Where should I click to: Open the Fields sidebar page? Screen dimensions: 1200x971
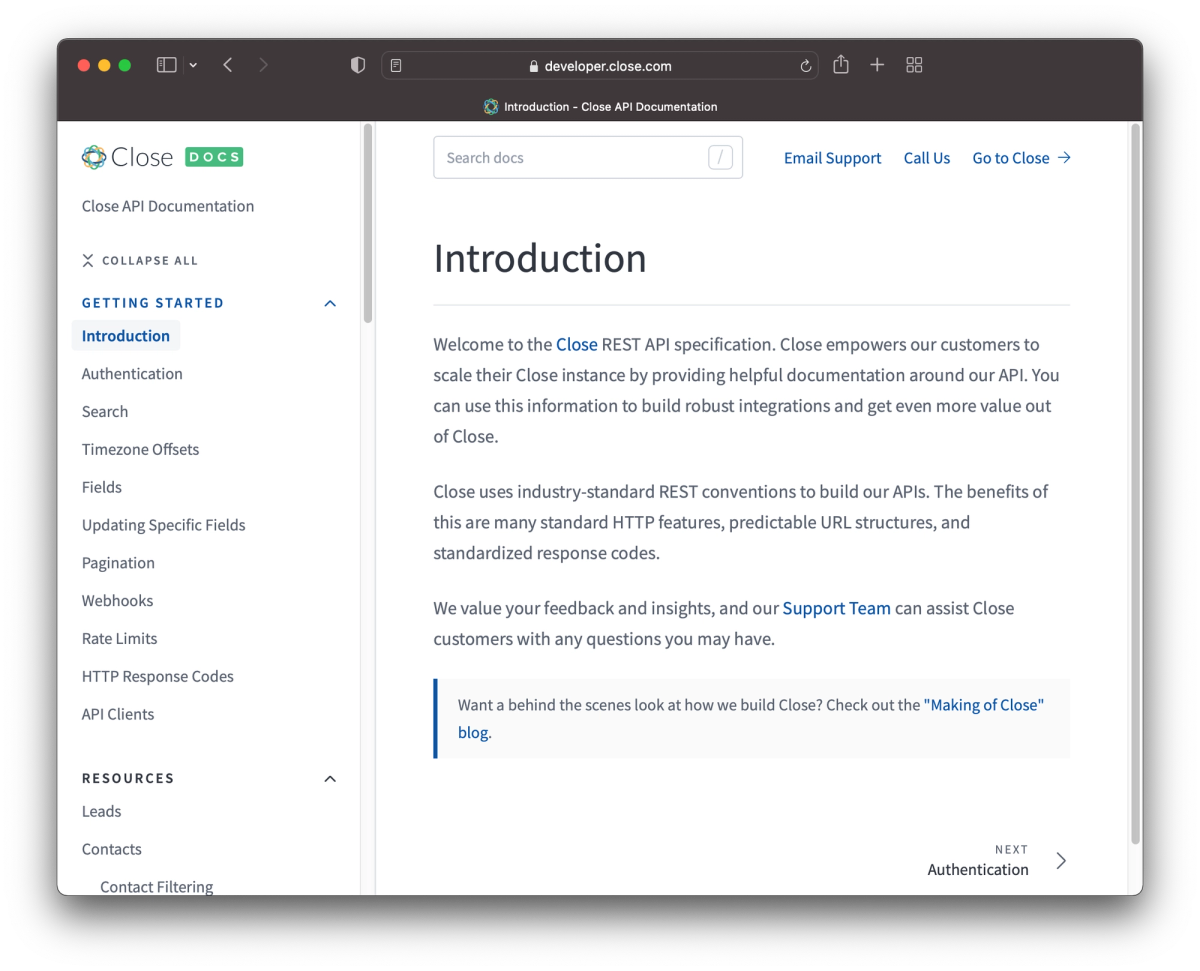(x=102, y=487)
